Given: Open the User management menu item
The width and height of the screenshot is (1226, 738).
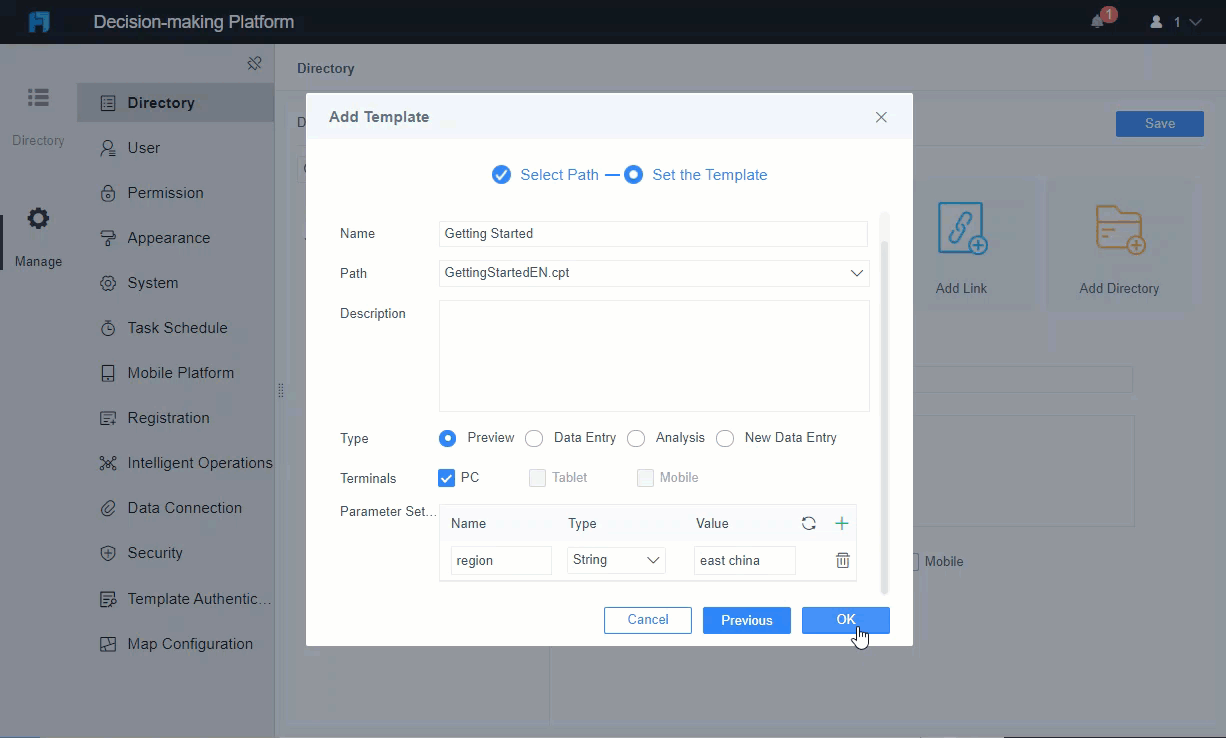Looking at the screenshot, I should coord(175,148).
